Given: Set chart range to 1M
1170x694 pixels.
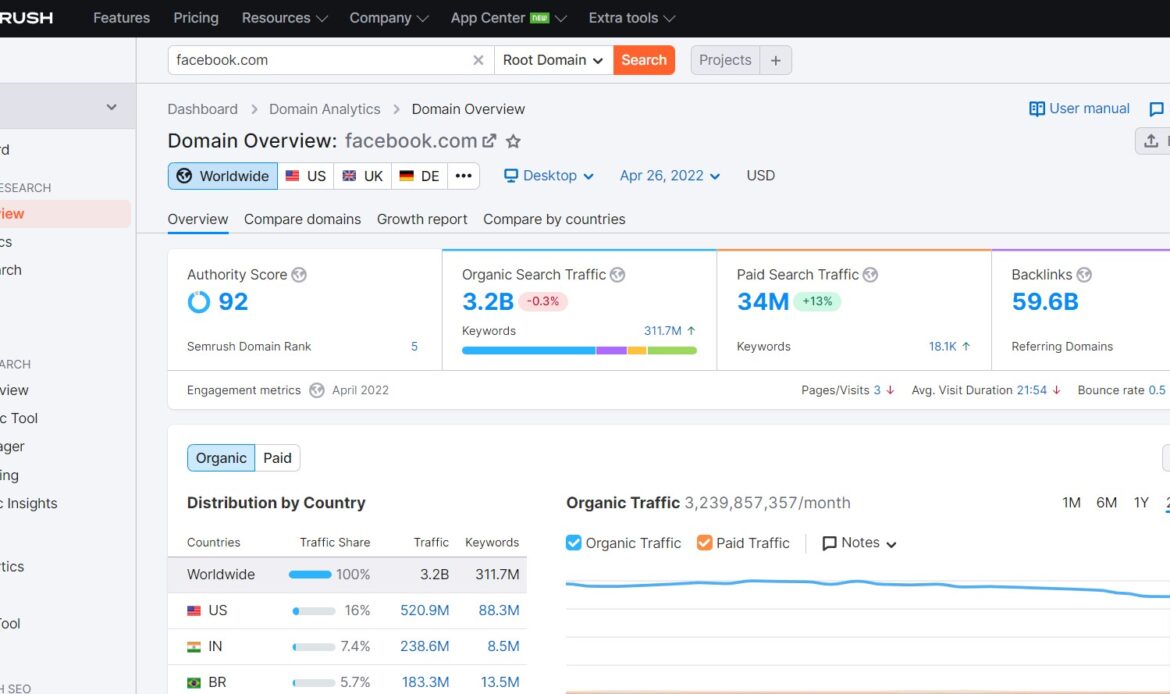Looking at the screenshot, I should pos(1072,503).
